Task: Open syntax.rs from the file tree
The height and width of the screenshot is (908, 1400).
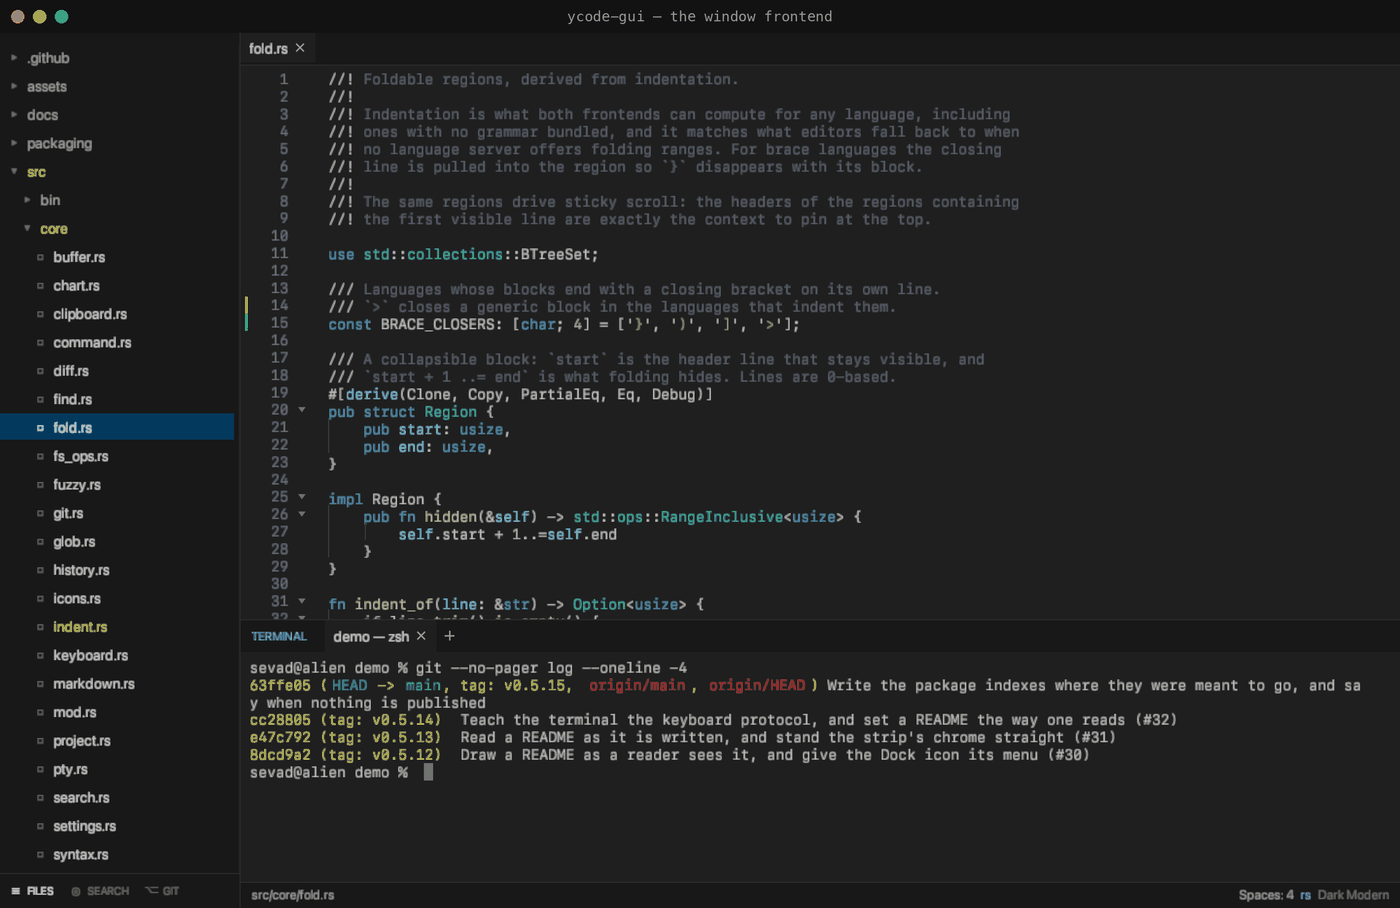Action: (81, 855)
